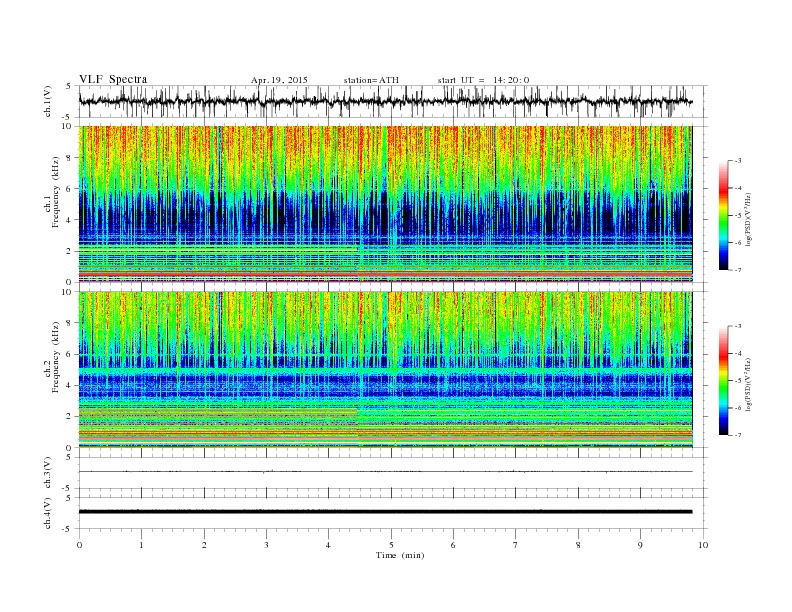Click the "start UT = 14:20:0" header text
Viewport: 792px width, 612px height.
point(483,80)
